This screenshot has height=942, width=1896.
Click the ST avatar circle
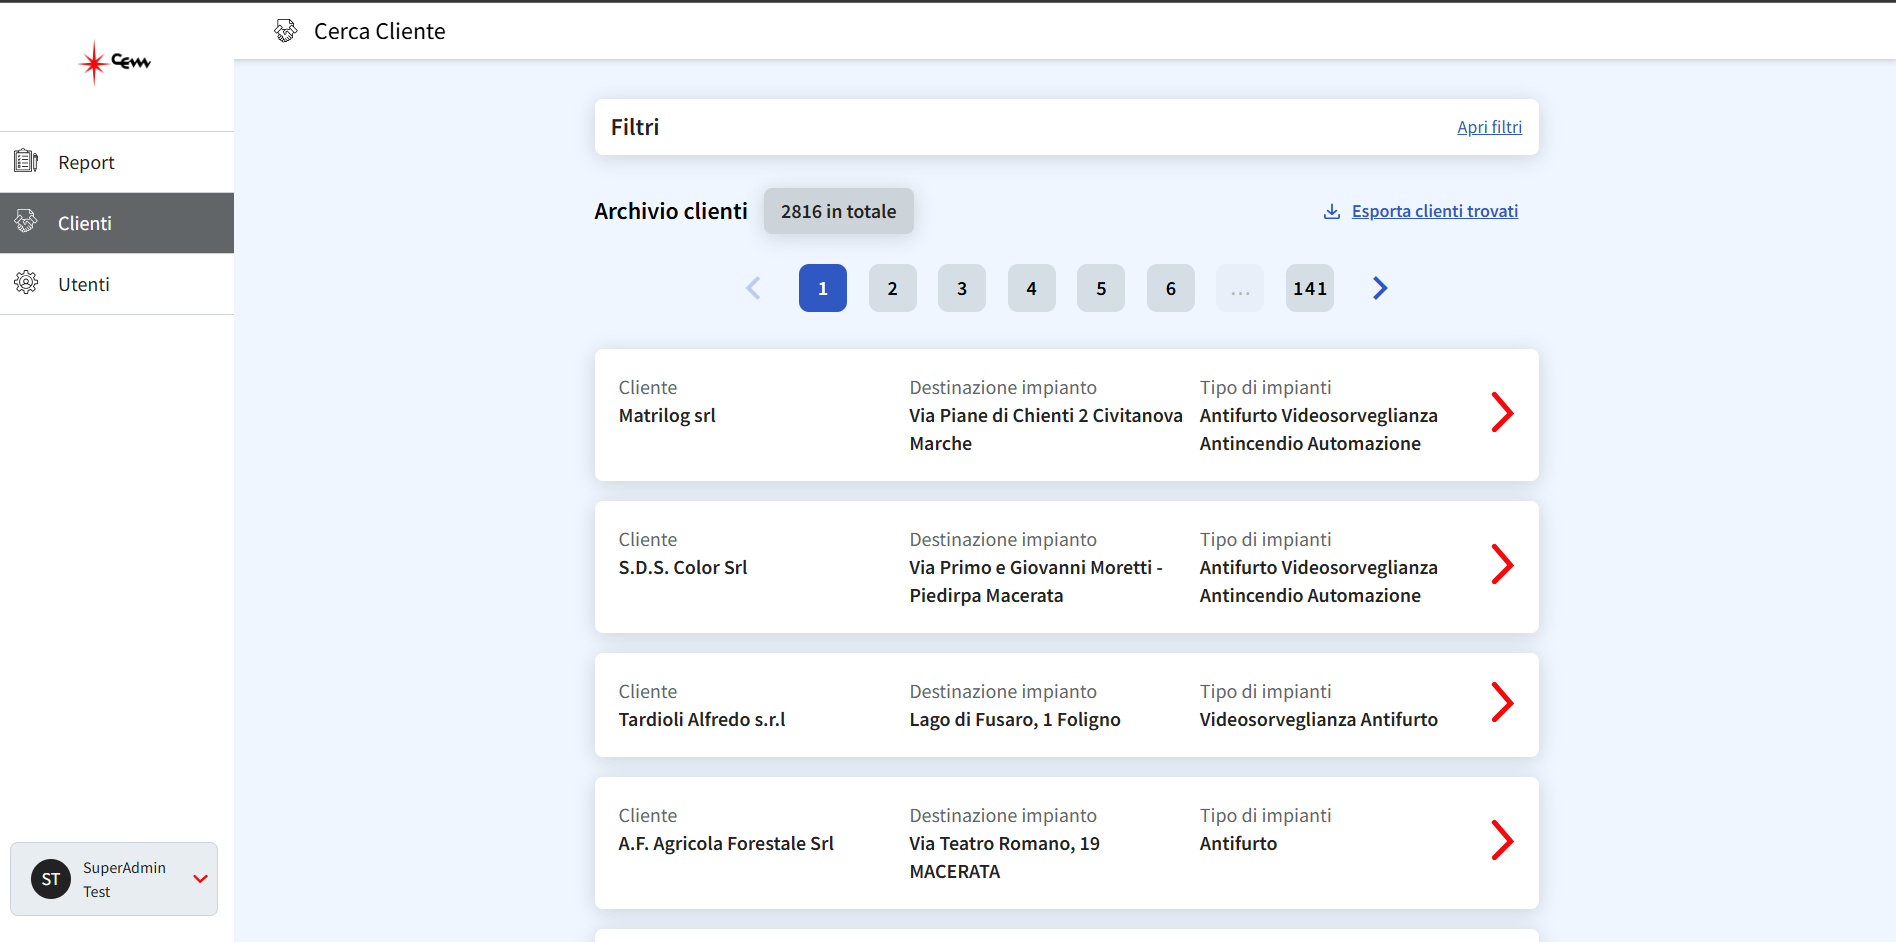pos(51,879)
